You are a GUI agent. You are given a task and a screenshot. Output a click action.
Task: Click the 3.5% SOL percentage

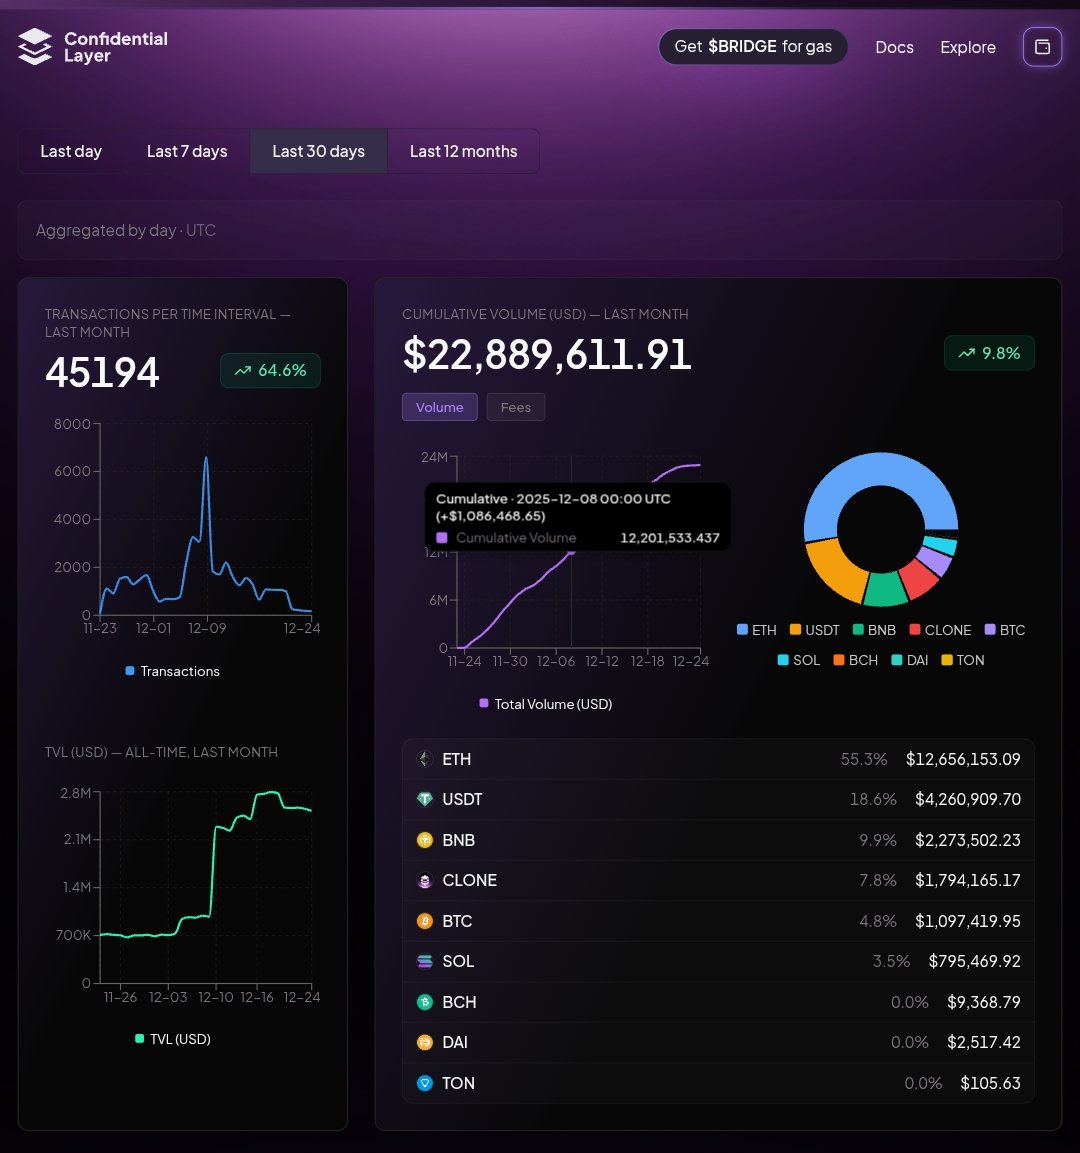click(891, 961)
